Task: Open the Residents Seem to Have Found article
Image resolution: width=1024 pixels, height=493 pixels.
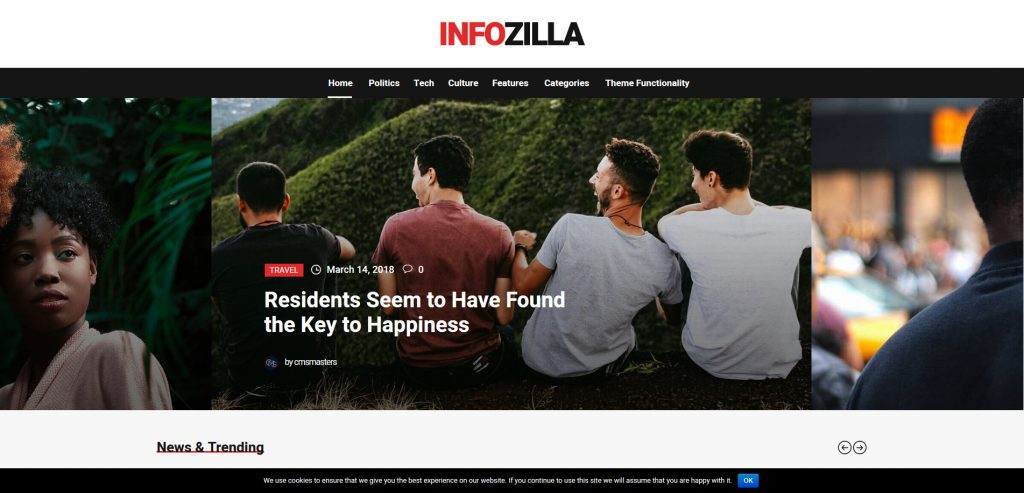Action: [x=415, y=312]
